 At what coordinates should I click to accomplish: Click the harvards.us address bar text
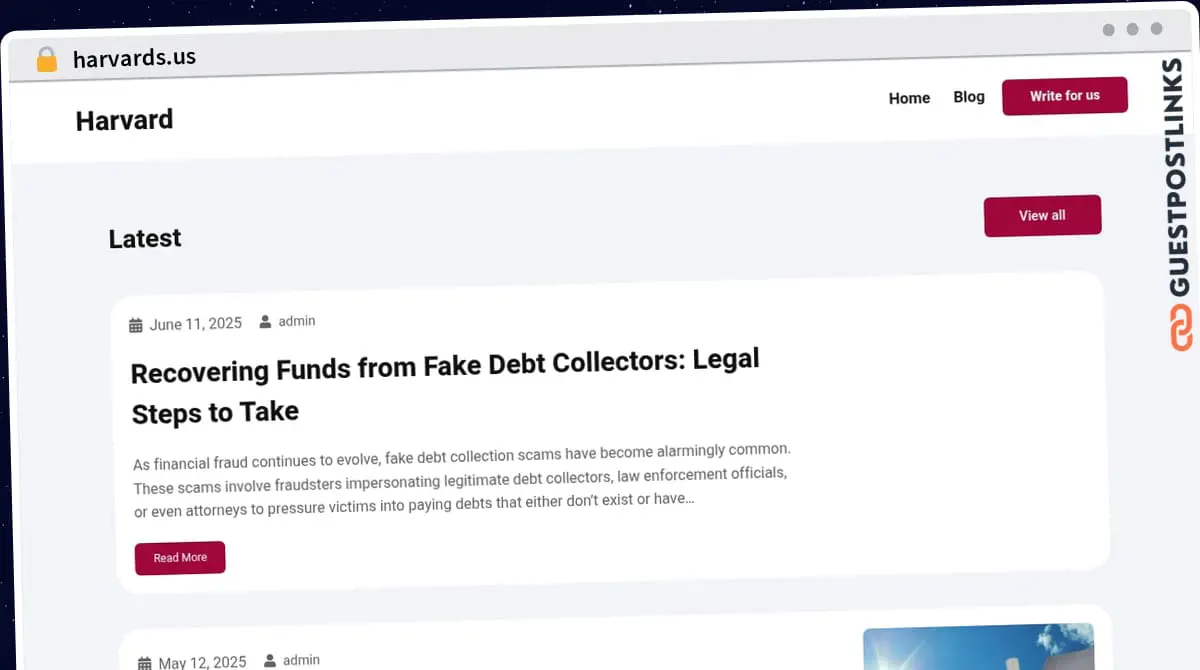(134, 57)
